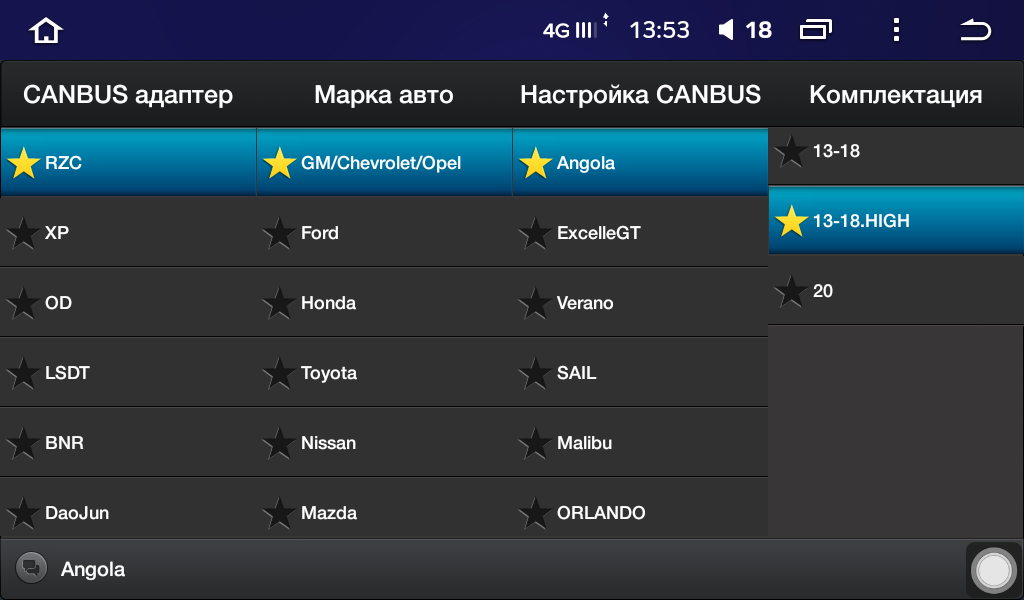Select the Malibu CANBUS setting
Screen dimensions: 1024x600
pos(640,443)
